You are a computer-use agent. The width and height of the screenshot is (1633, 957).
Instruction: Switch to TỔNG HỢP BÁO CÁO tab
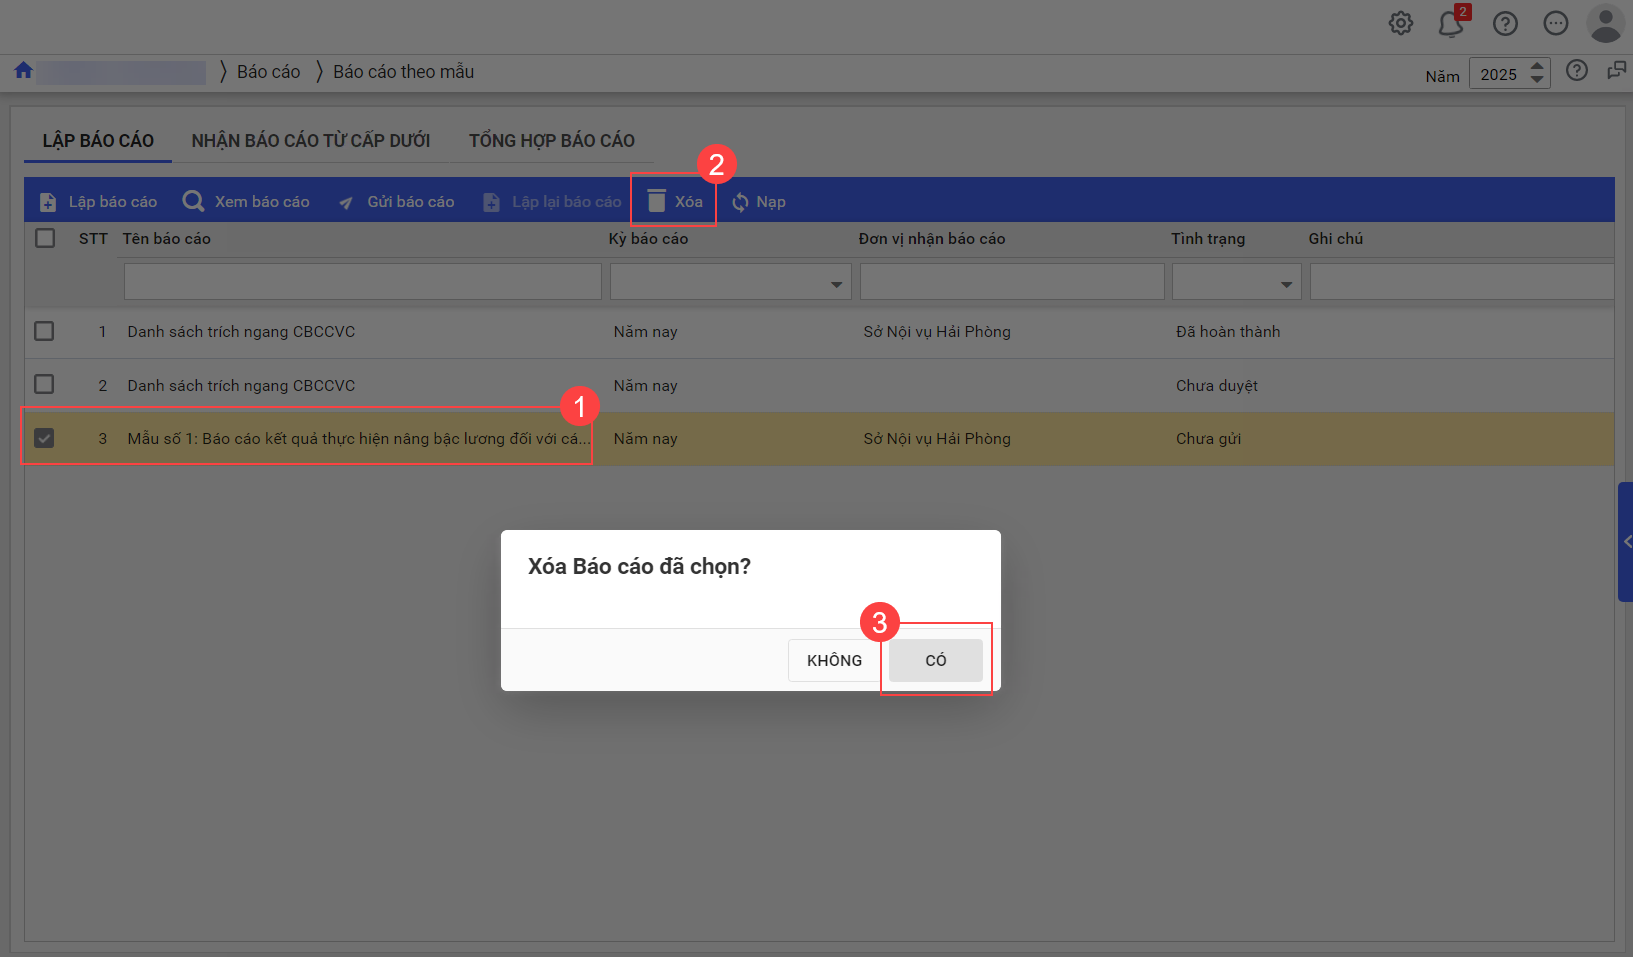552,141
